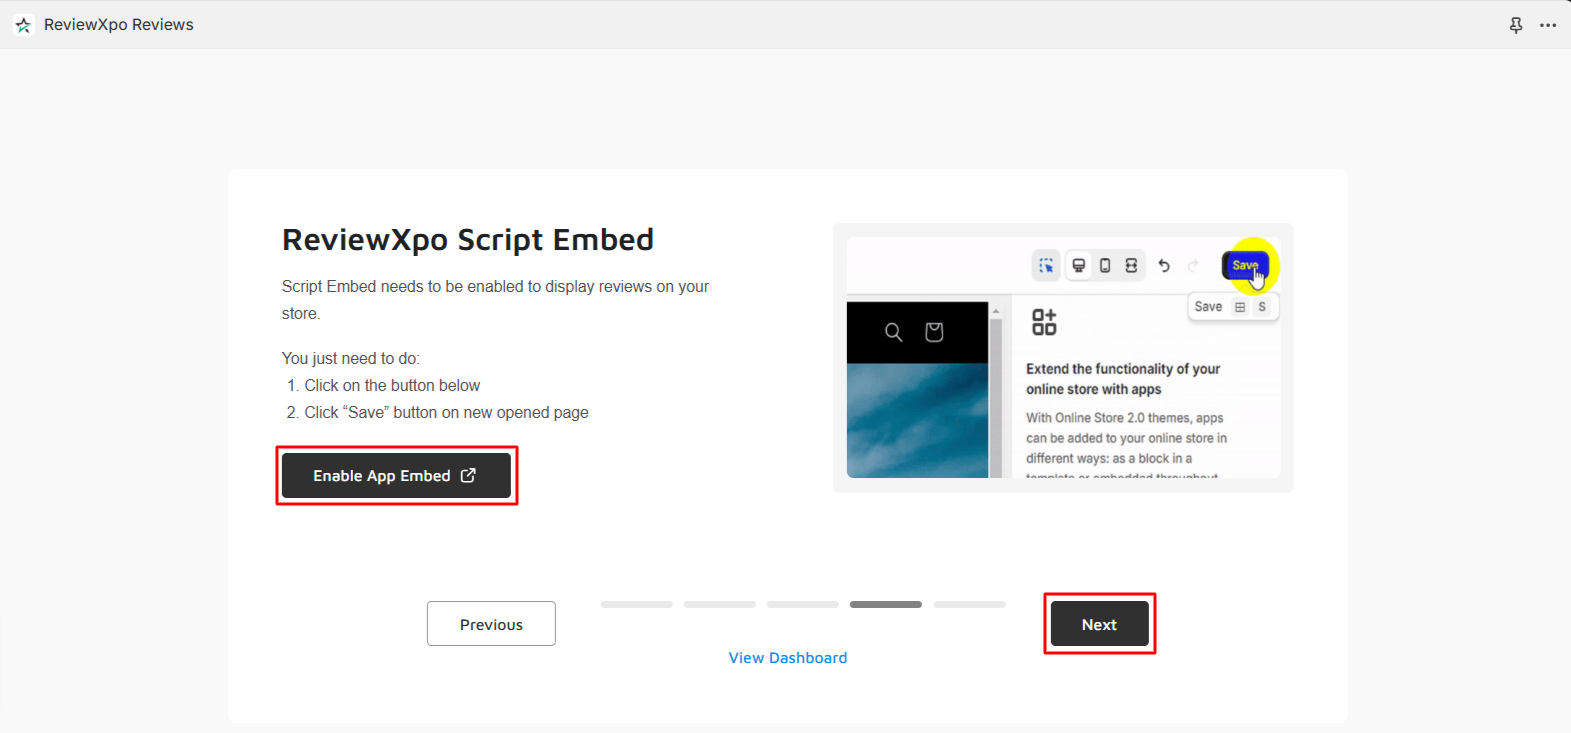The image size is (1571, 733).
Task: Go to the Previous onboarding step
Action: pos(491,624)
